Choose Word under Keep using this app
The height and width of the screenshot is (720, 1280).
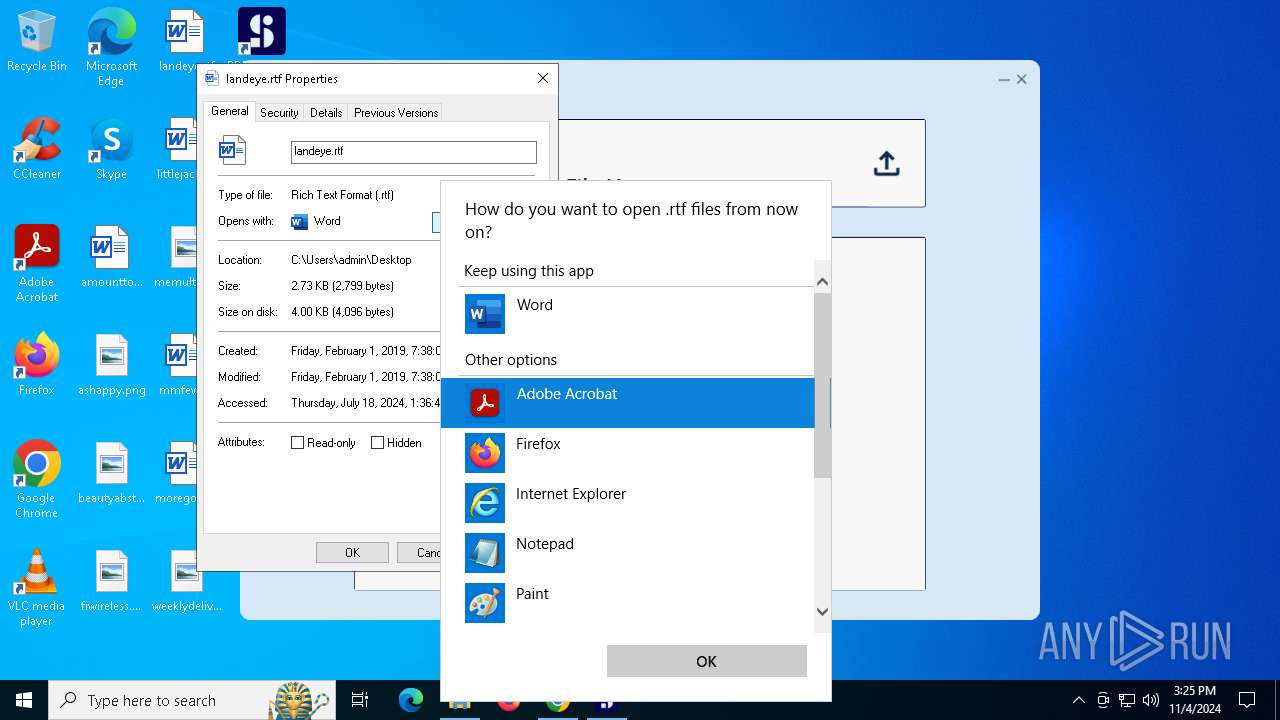pyautogui.click(x=636, y=314)
